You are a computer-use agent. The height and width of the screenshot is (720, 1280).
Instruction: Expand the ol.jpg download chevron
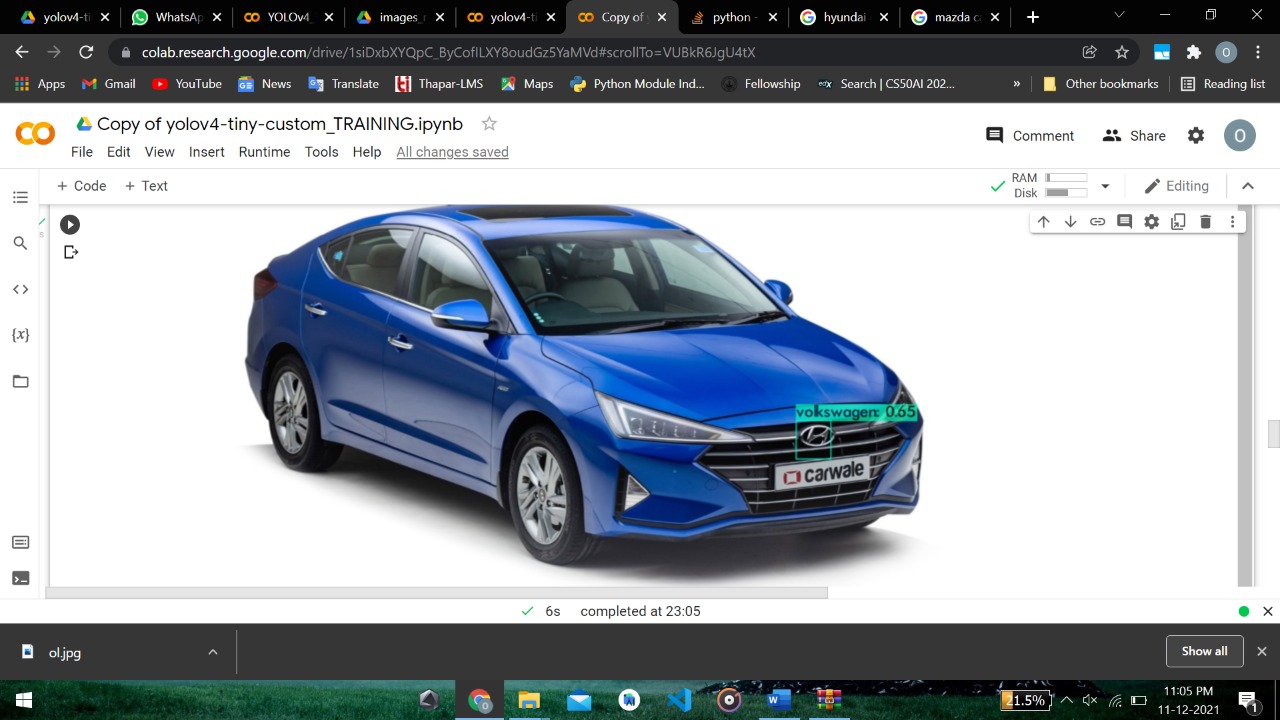[212, 651]
